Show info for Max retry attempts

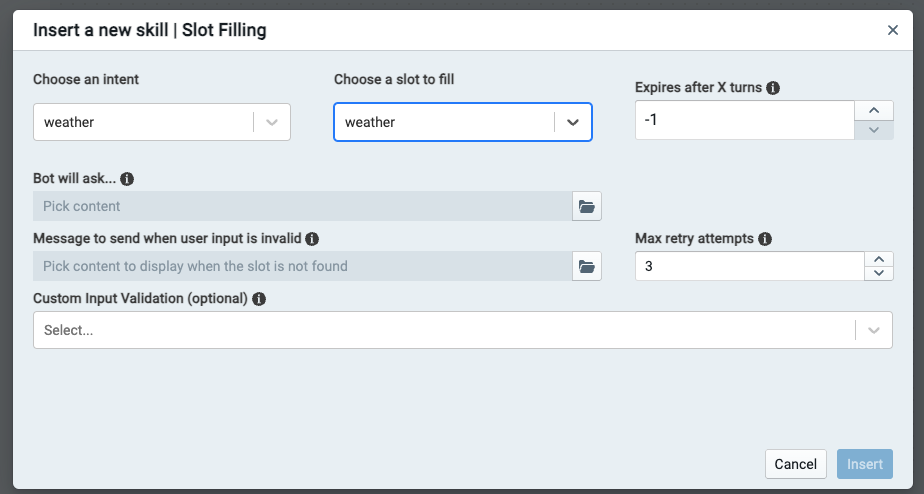[765, 239]
